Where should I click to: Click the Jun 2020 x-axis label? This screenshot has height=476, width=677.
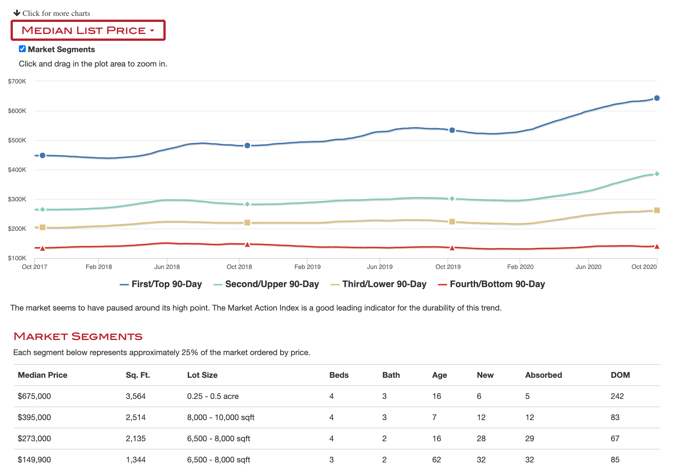pos(588,267)
